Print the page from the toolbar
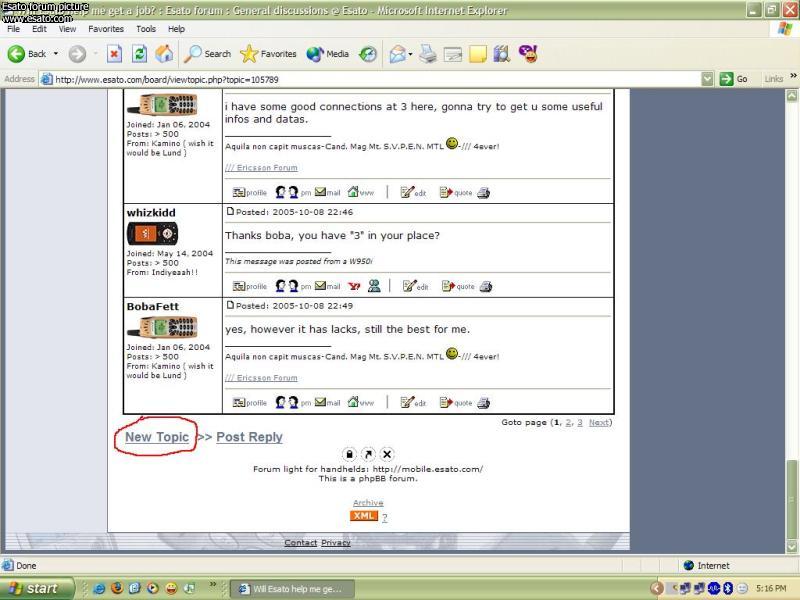 coord(428,54)
